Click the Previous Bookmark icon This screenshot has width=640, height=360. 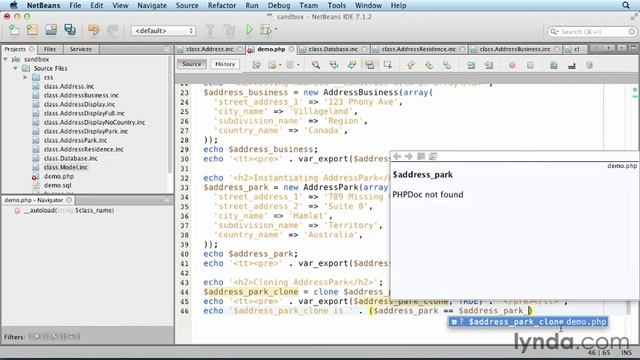click(411, 65)
